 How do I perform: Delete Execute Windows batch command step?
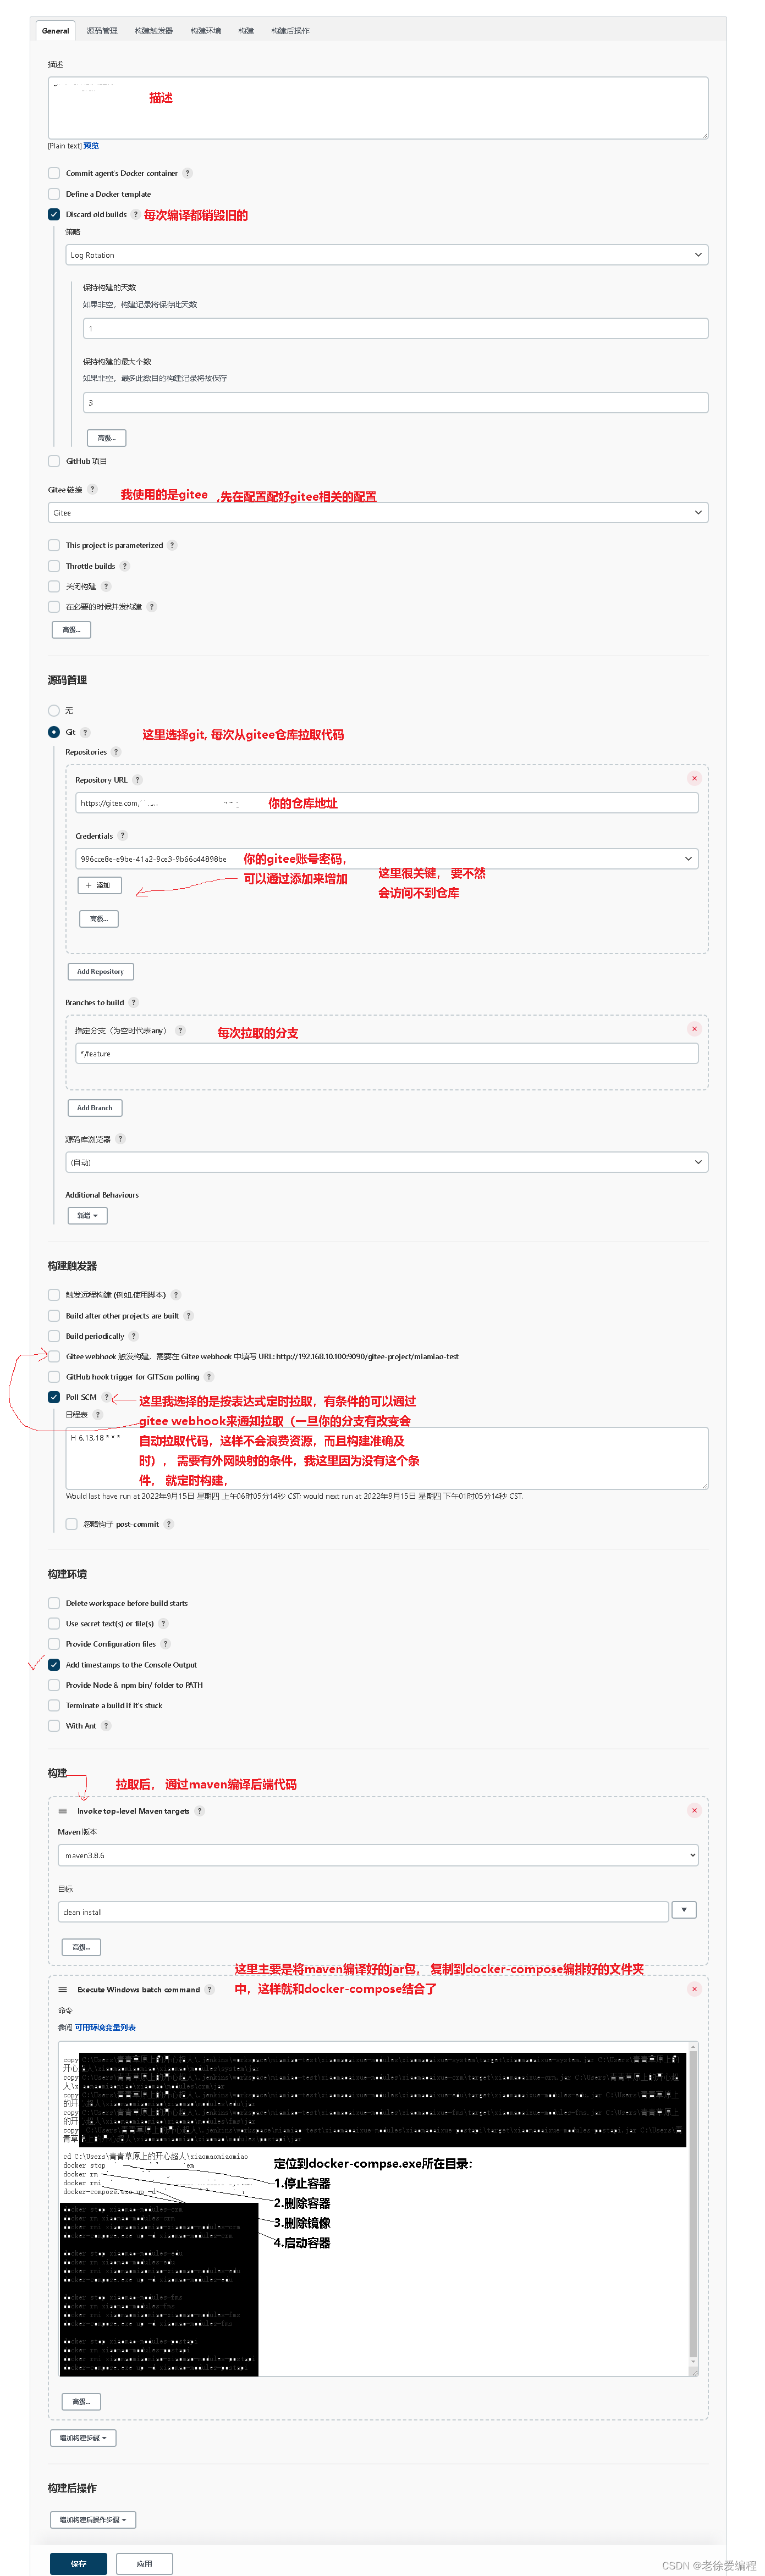694,1989
